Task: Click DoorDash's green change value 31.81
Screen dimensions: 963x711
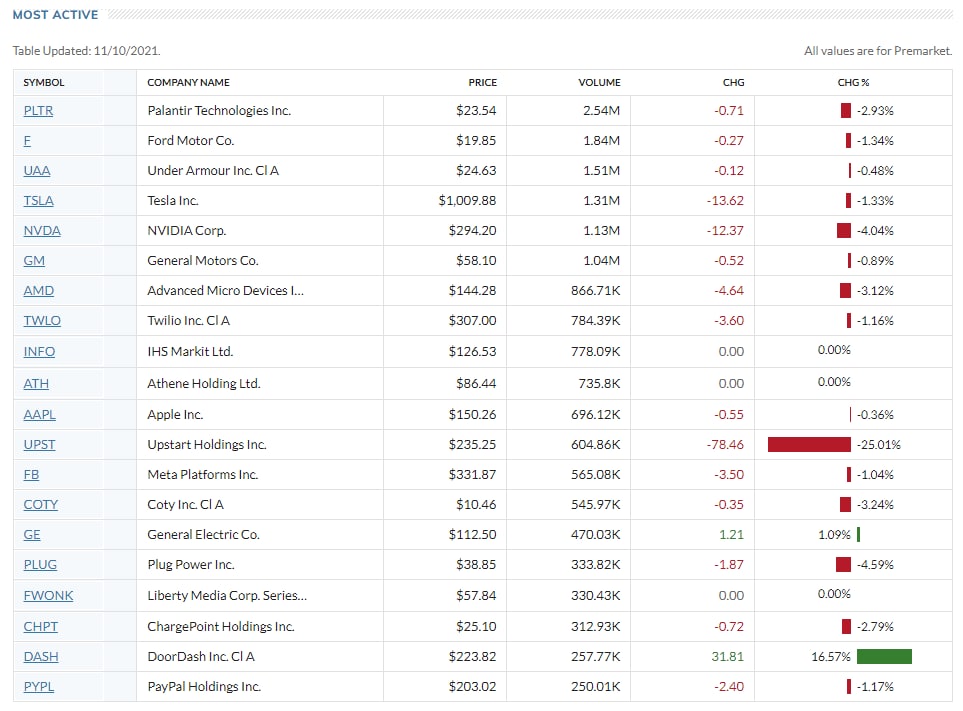Action: (728, 657)
